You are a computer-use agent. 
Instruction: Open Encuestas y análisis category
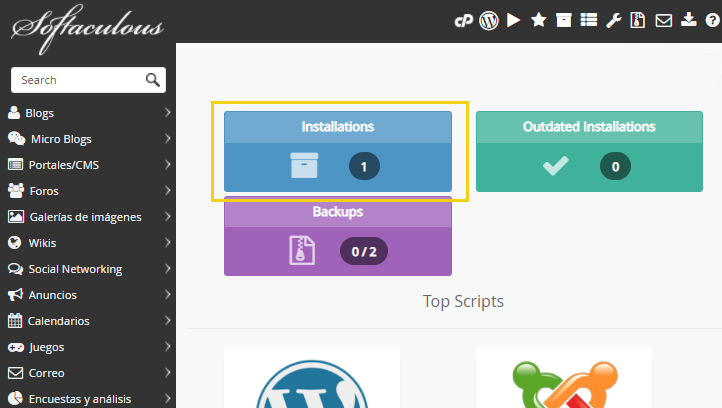[80, 399]
